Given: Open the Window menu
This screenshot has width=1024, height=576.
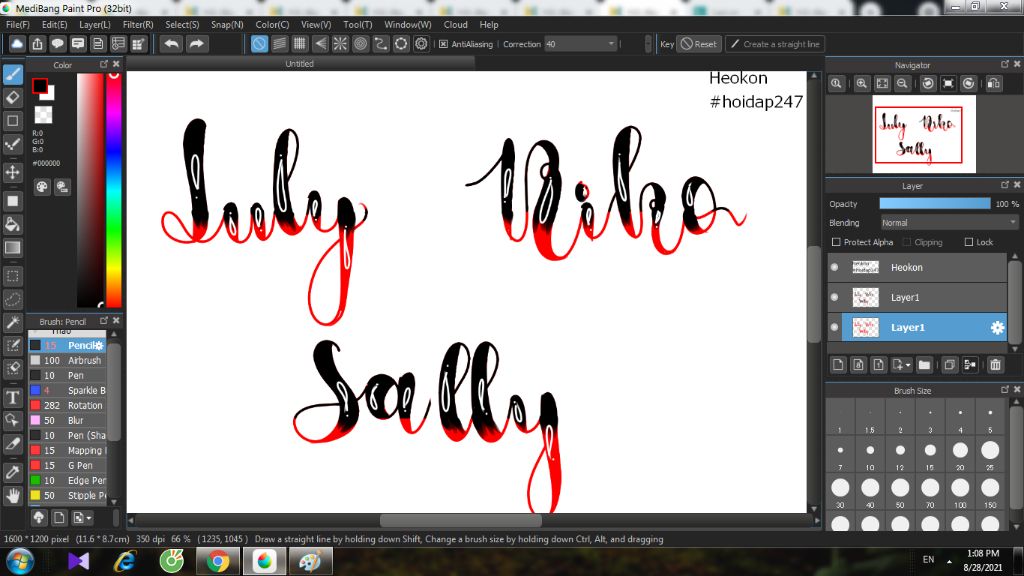Looking at the screenshot, I should click(x=408, y=25).
